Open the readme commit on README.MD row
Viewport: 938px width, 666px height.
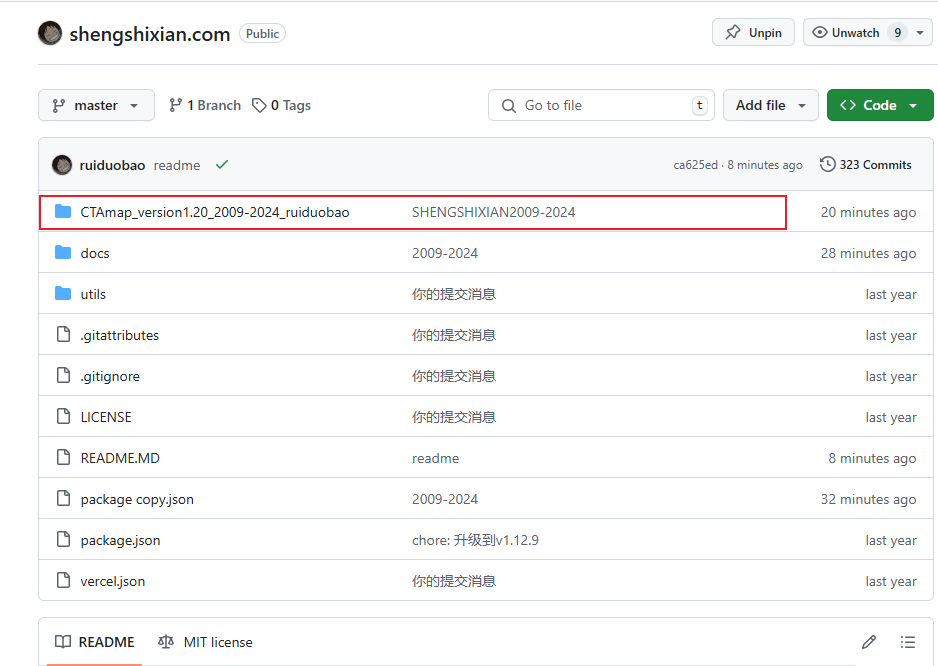[x=436, y=458]
